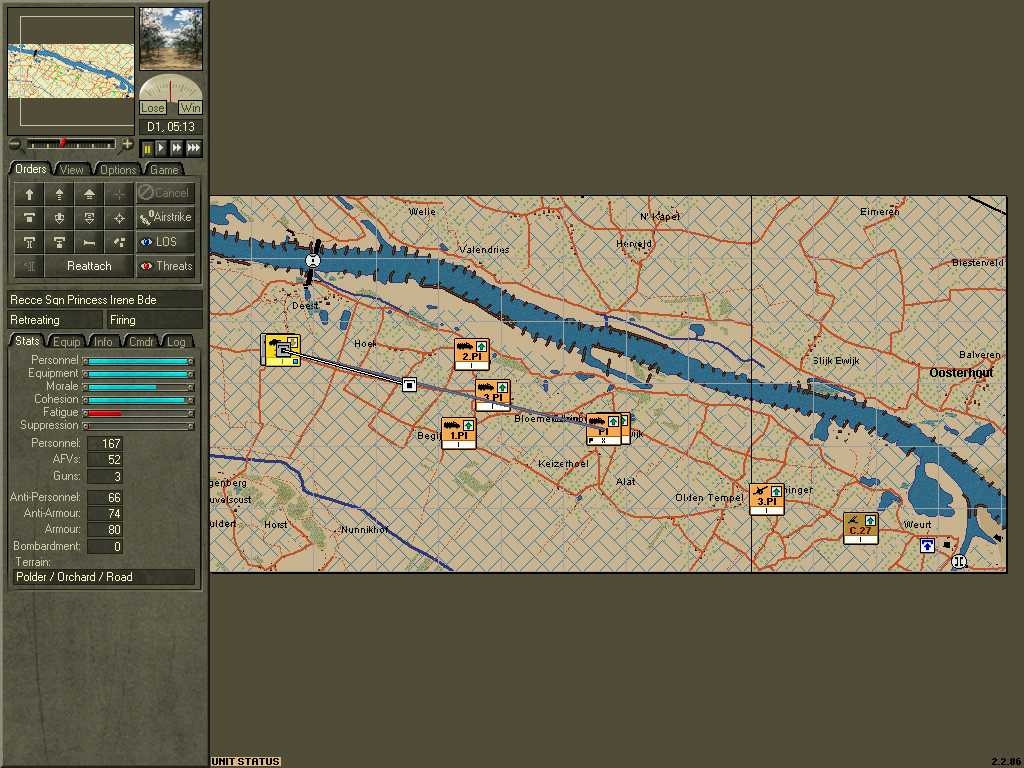Switch to the Game tab
The width and height of the screenshot is (1024, 768).
tap(164, 170)
